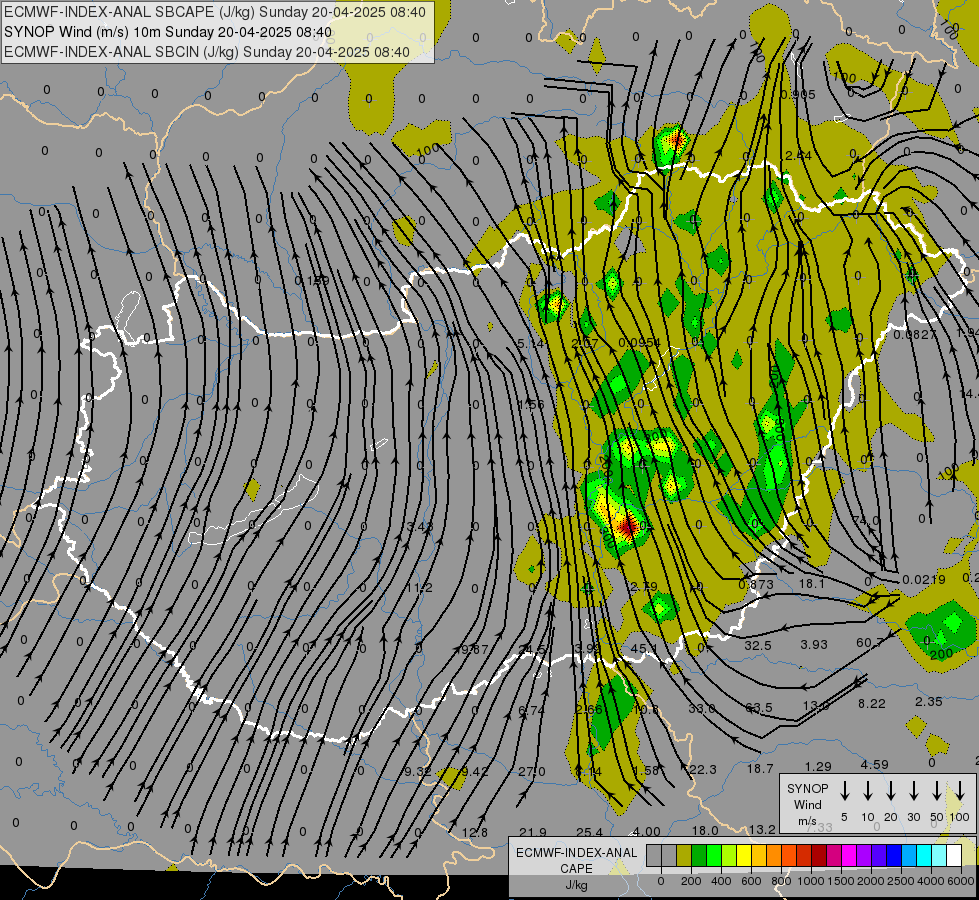The image size is (979, 900).
Task: Click the 27.0 value on the map
Action: (532, 771)
